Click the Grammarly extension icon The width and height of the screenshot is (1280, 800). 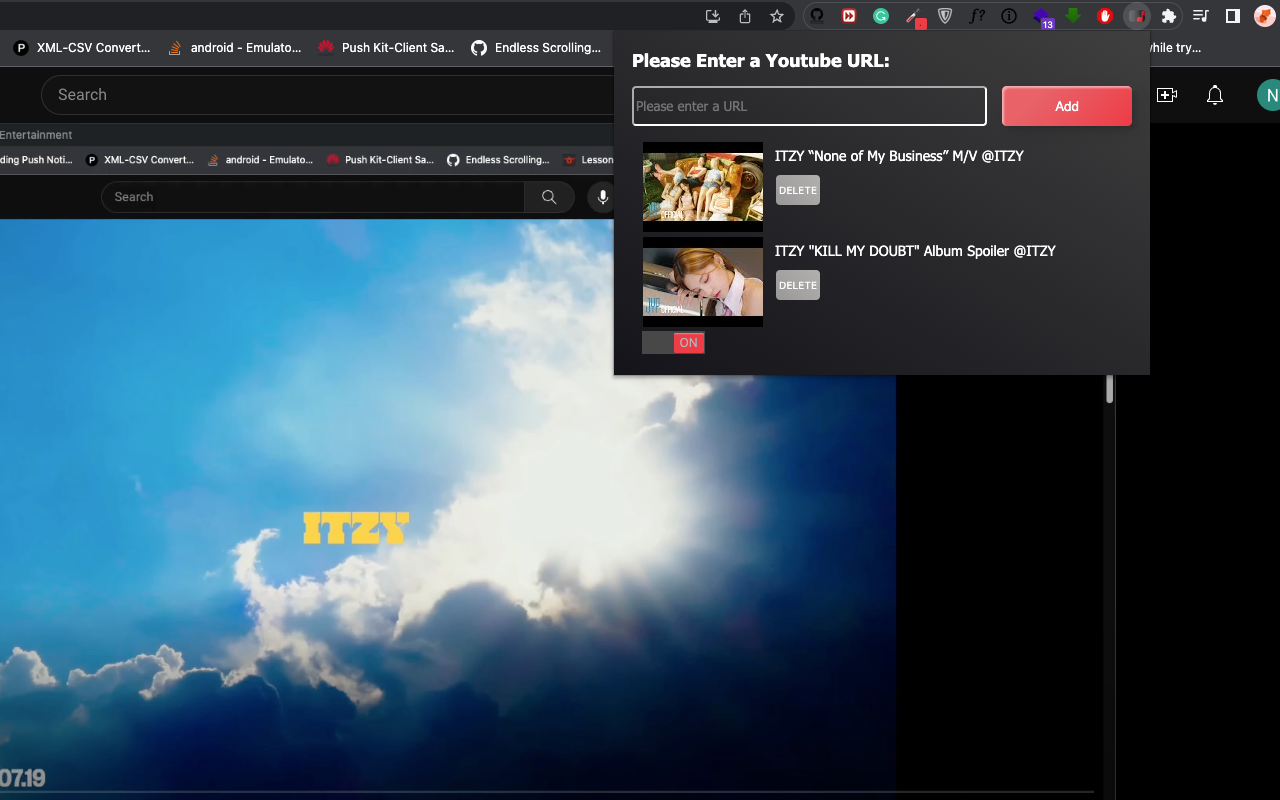880,16
